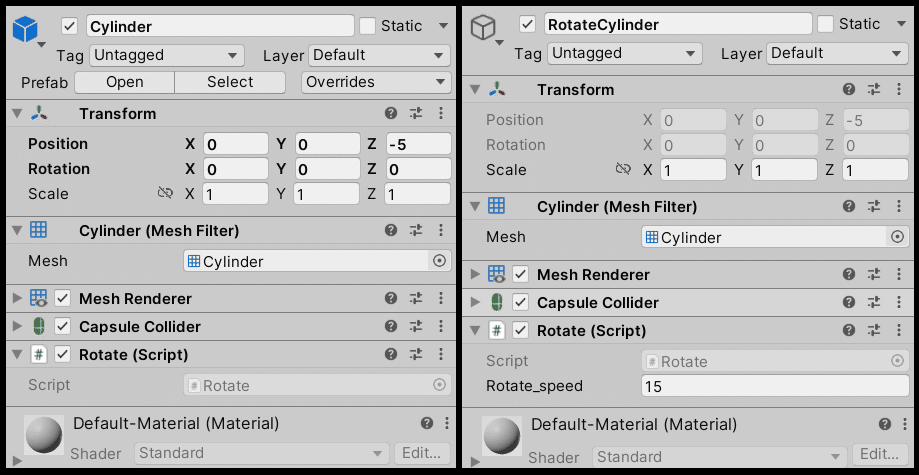919x475 pixels.
Task: Click the prefab Open button
Action: click(x=124, y=82)
